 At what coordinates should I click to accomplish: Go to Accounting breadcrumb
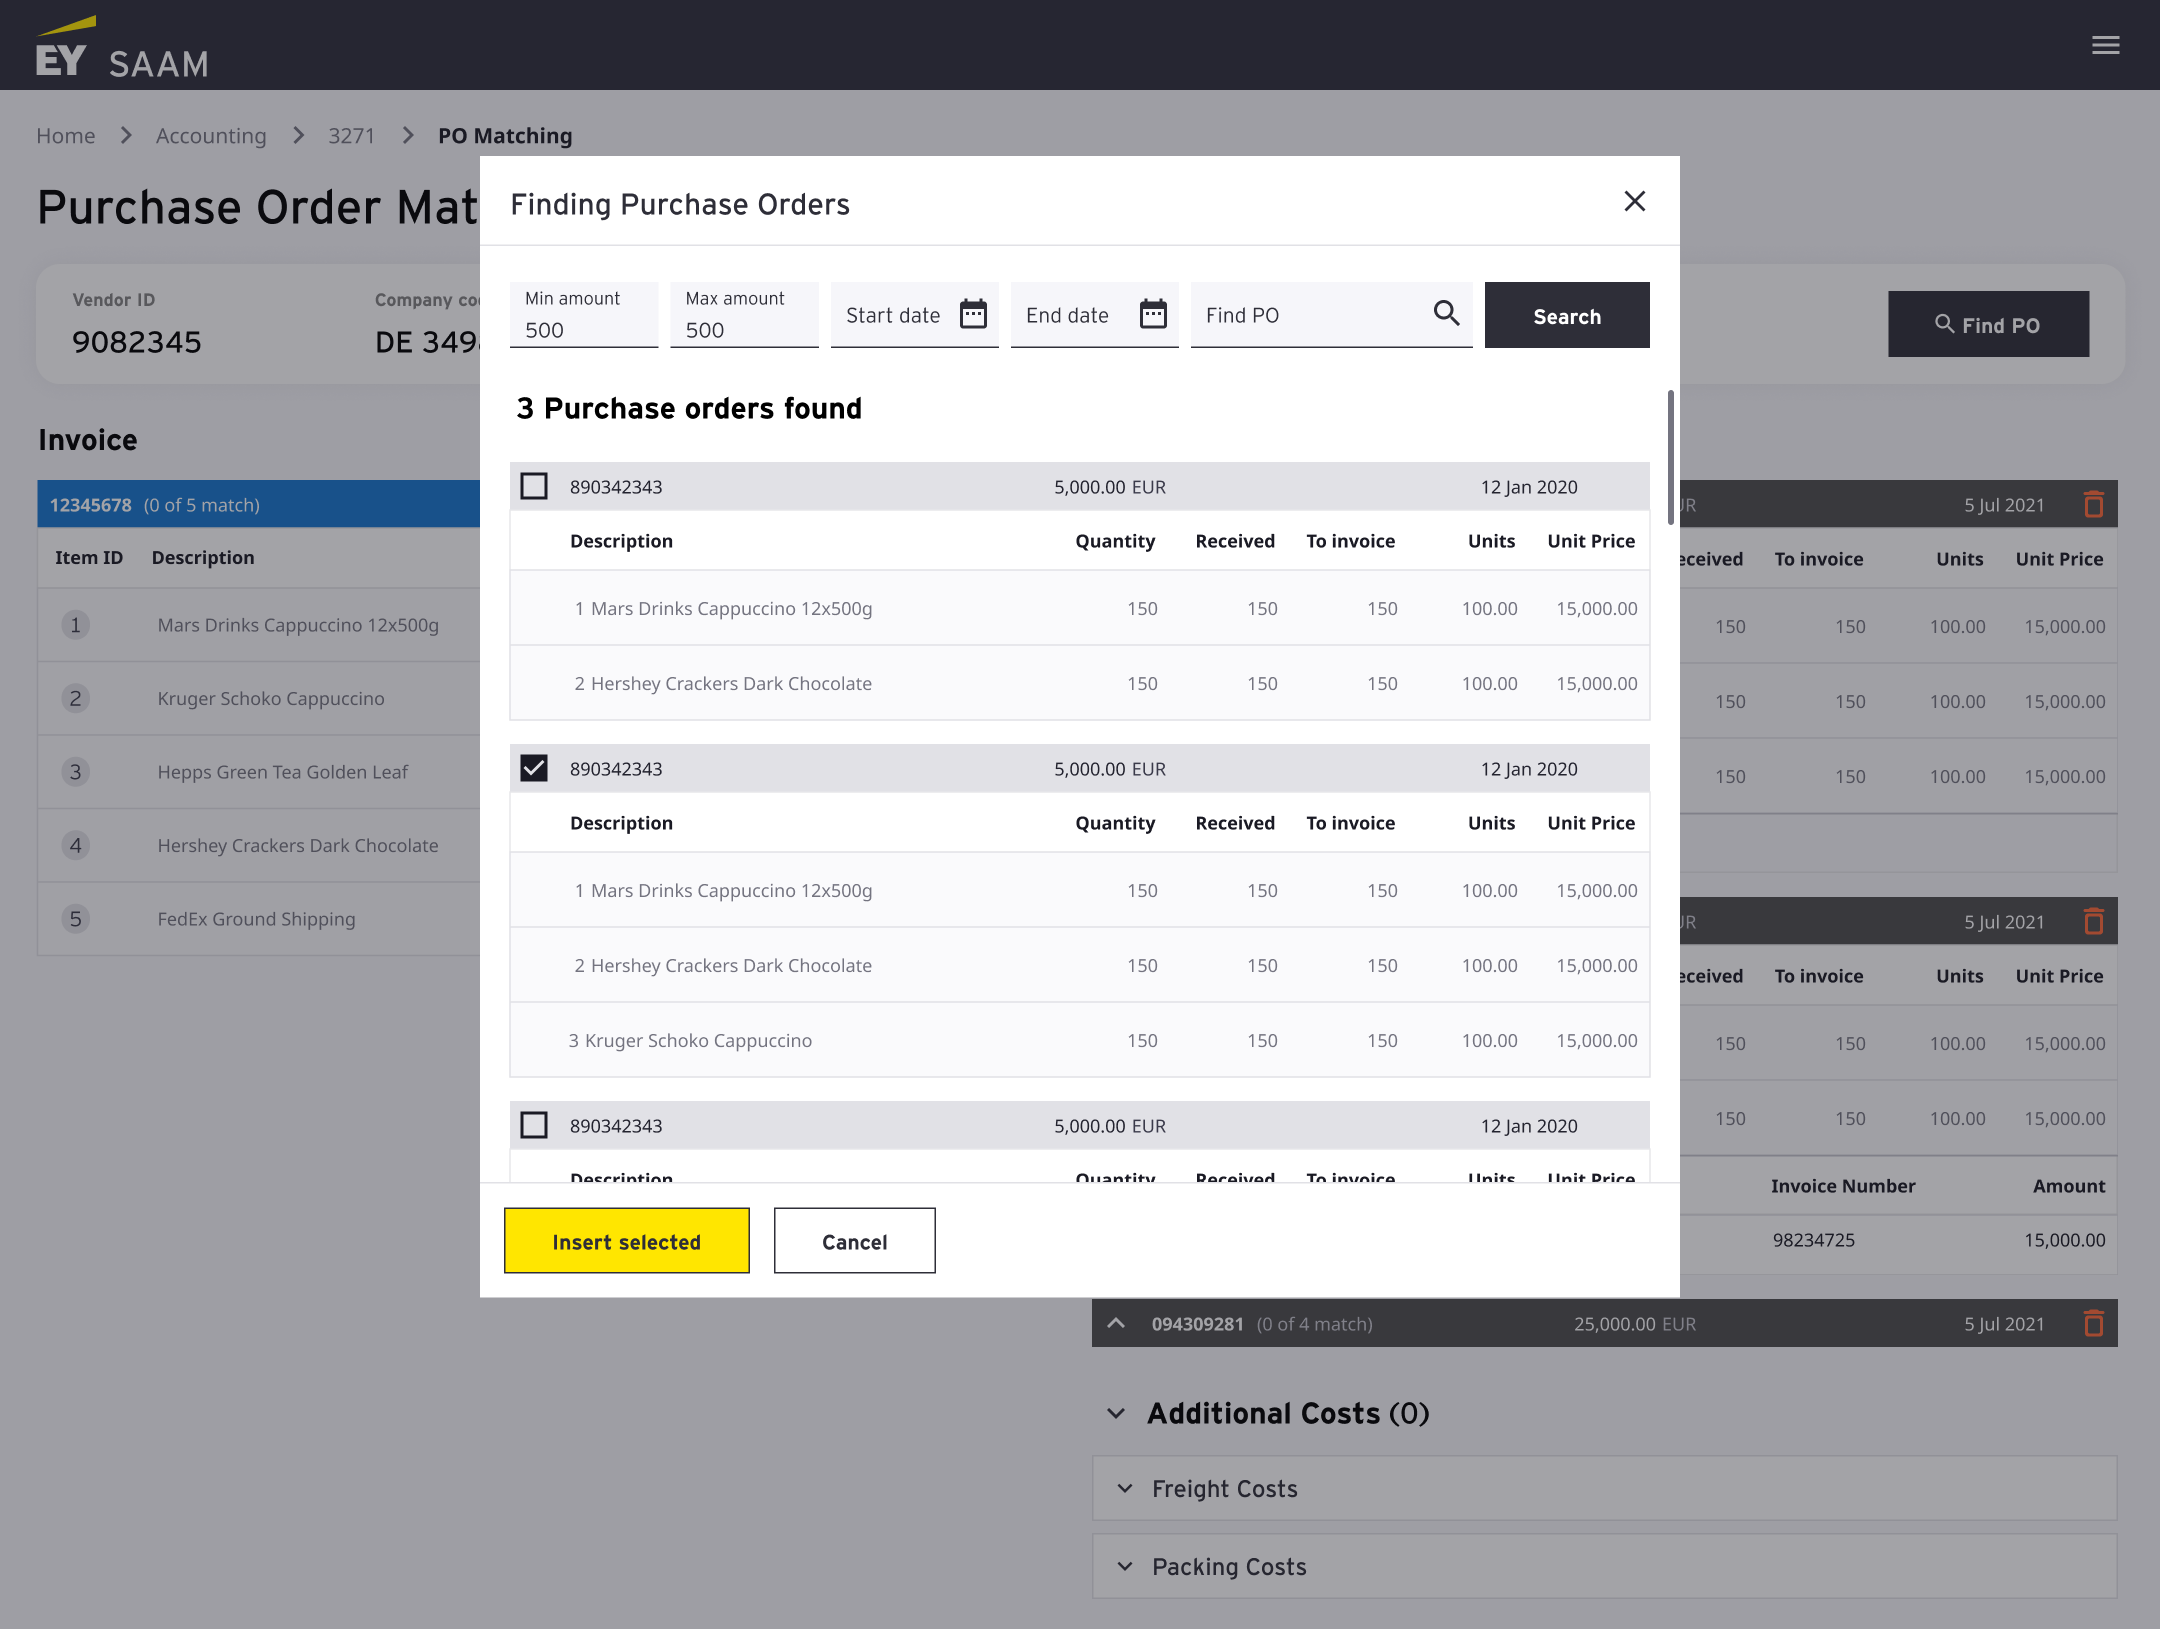click(211, 136)
